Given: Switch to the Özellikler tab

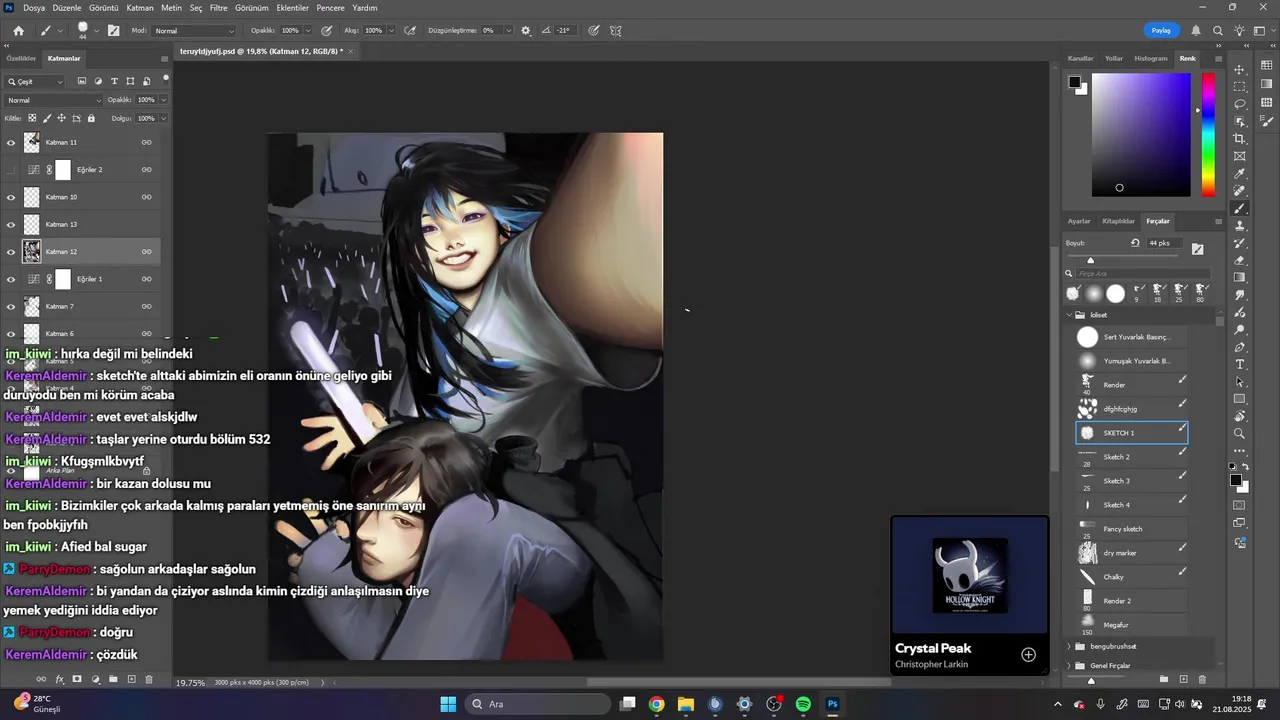Looking at the screenshot, I should tap(21, 58).
